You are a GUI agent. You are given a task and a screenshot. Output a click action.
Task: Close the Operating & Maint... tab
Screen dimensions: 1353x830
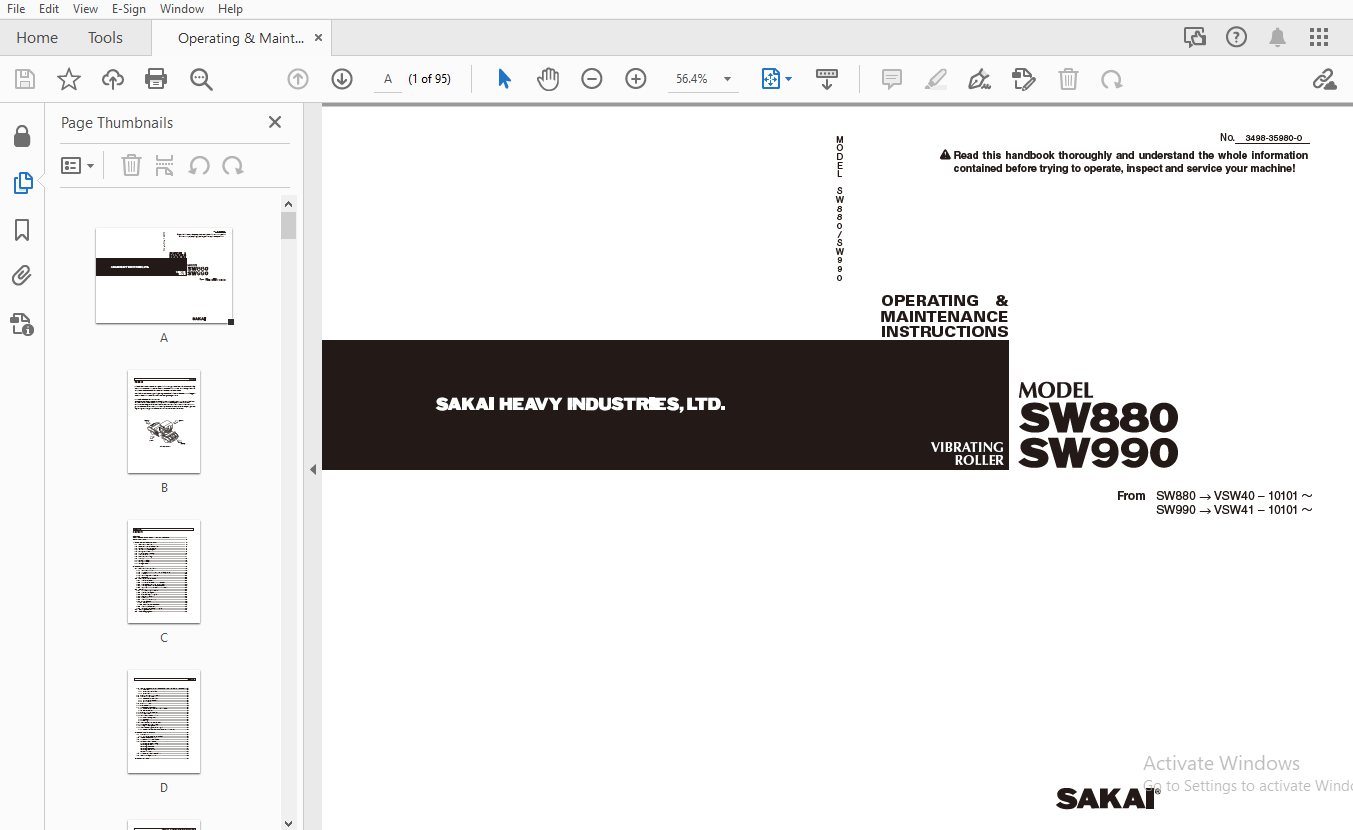(x=318, y=38)
